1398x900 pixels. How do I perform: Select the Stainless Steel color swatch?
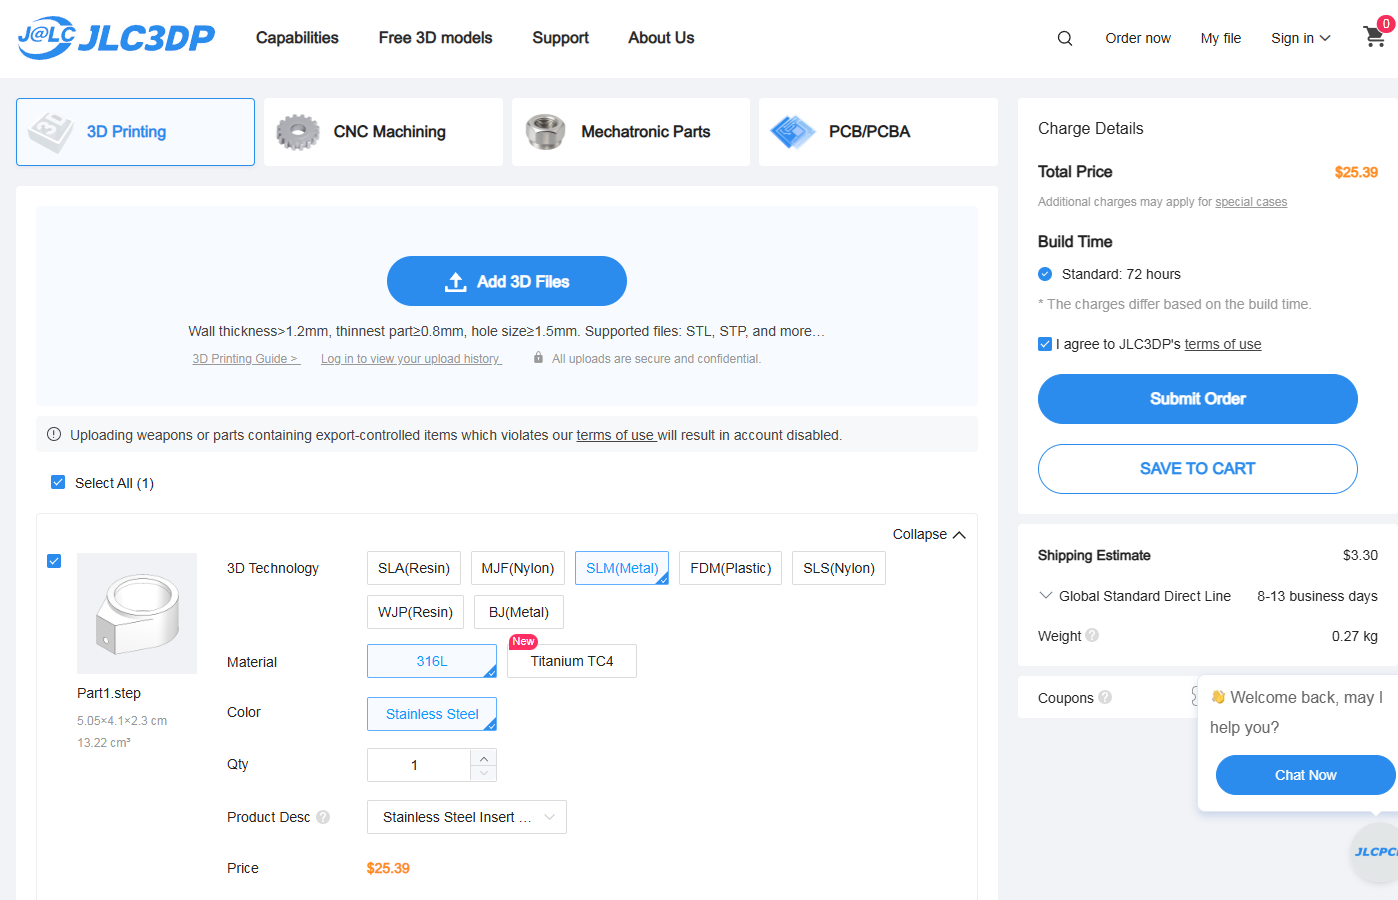[432, 714]
